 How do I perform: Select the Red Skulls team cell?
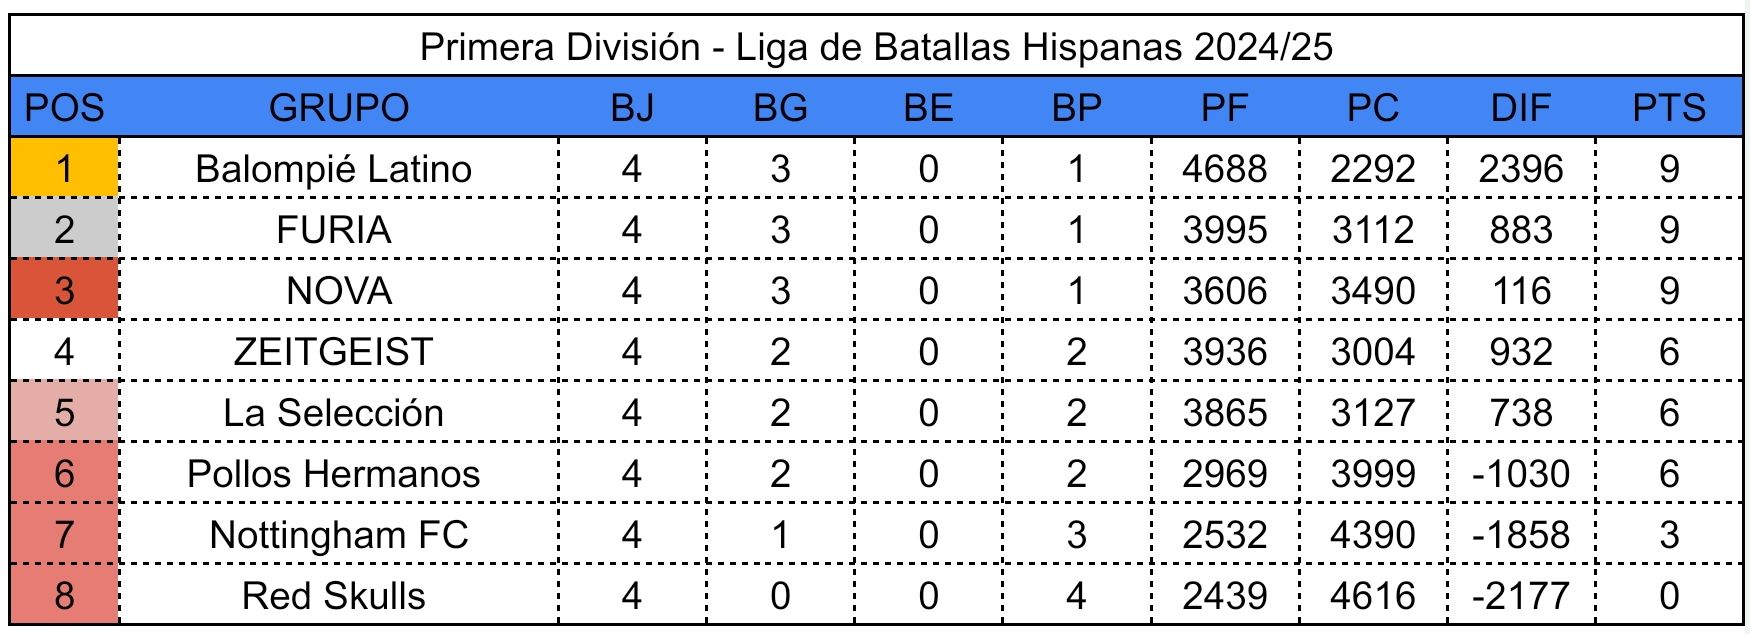tap(334, 596)
